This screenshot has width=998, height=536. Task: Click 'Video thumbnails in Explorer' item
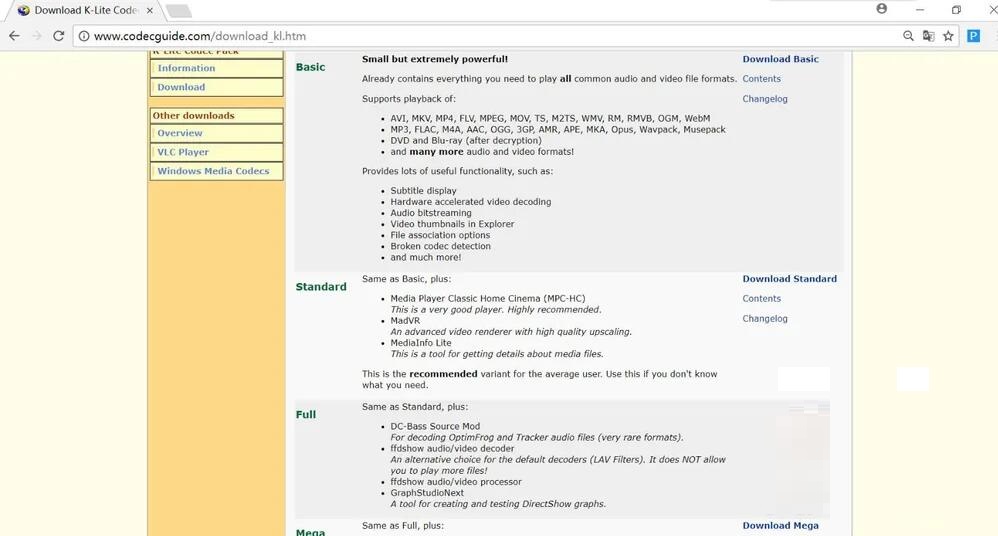coord(452,224)
